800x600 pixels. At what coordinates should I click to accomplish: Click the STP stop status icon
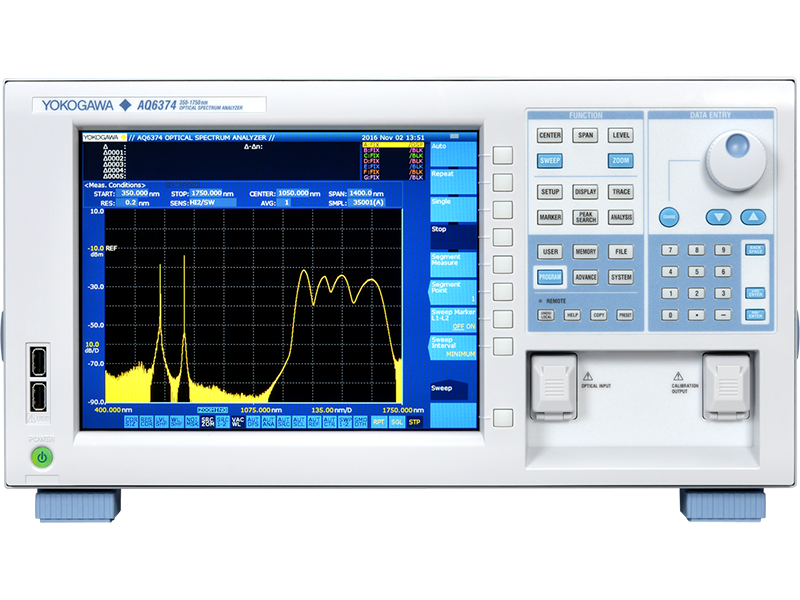413,421
